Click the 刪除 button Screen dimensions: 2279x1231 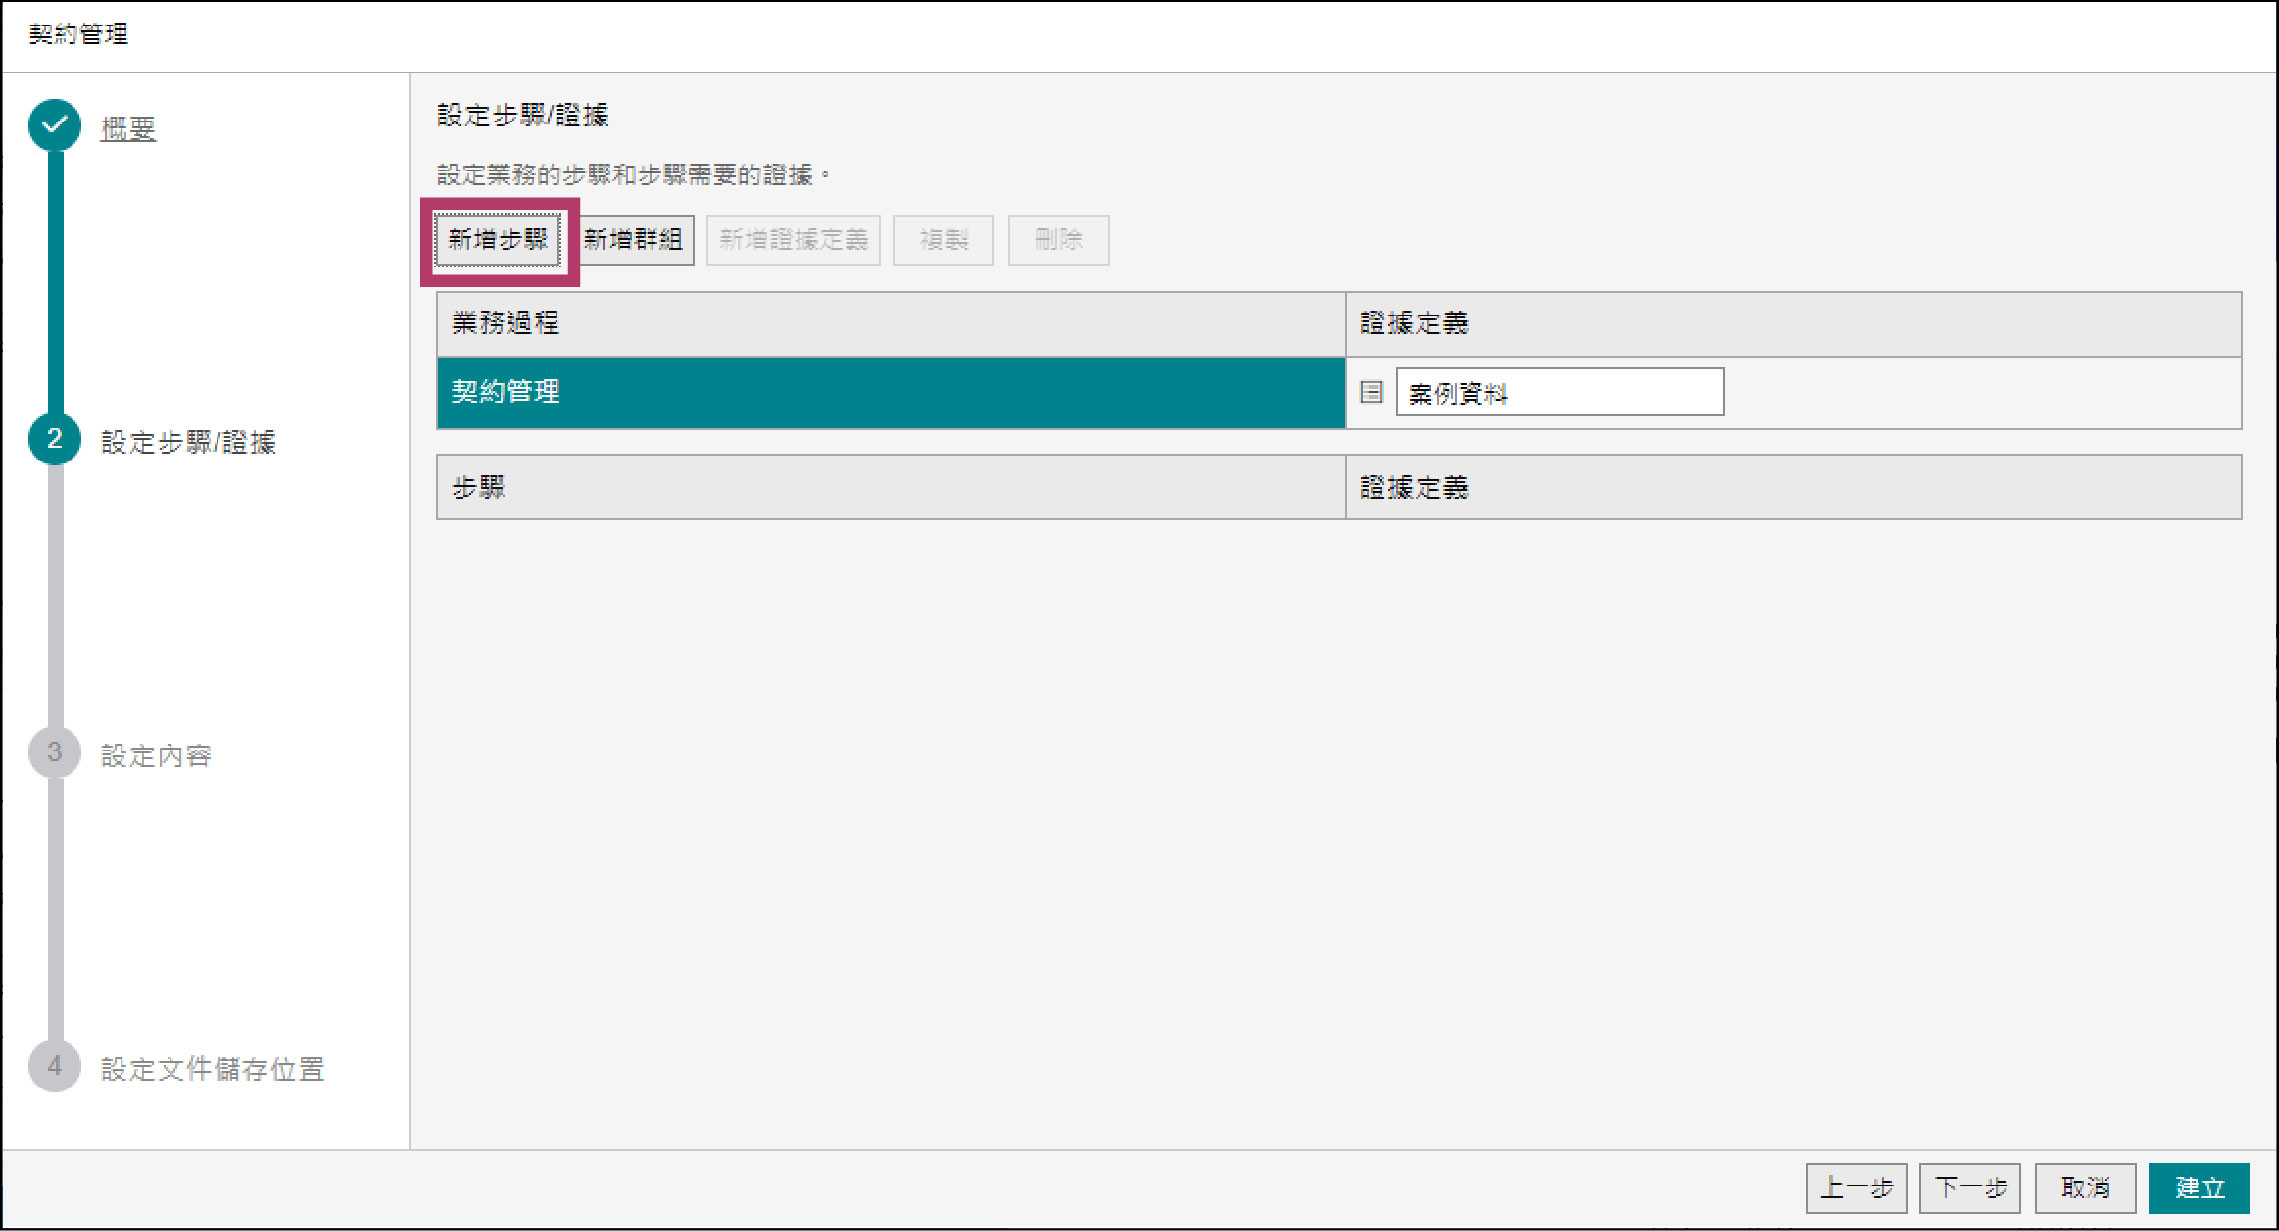1058,240
